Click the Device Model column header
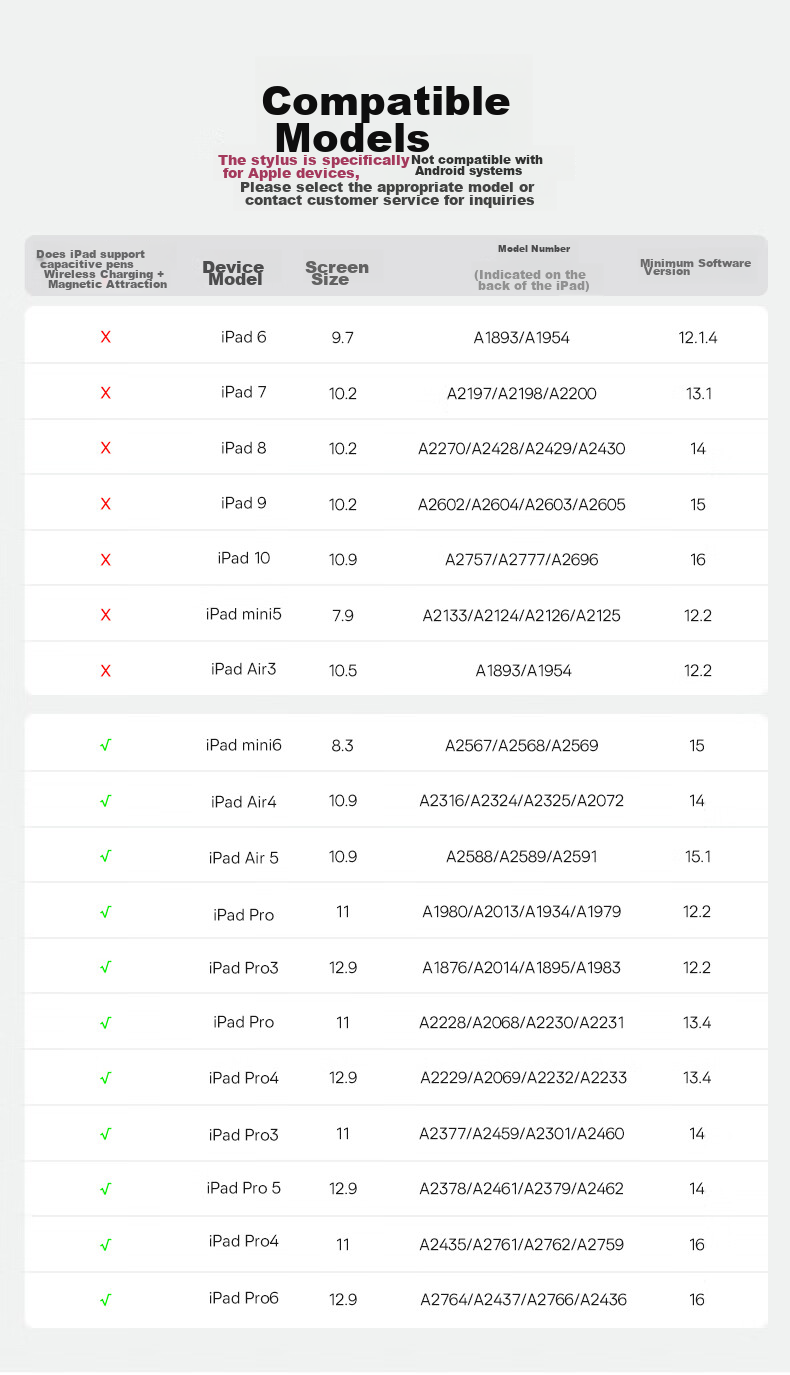 (234, 273)
